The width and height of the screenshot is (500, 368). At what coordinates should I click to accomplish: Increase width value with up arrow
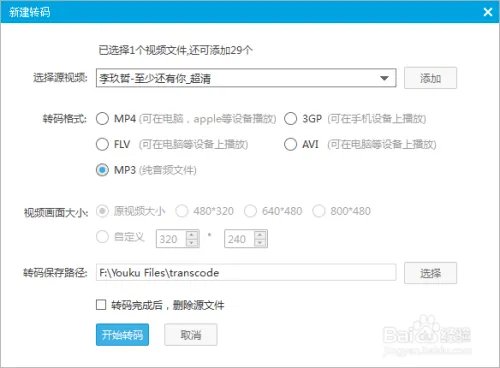pyautogui.click(x=192, y=235)
